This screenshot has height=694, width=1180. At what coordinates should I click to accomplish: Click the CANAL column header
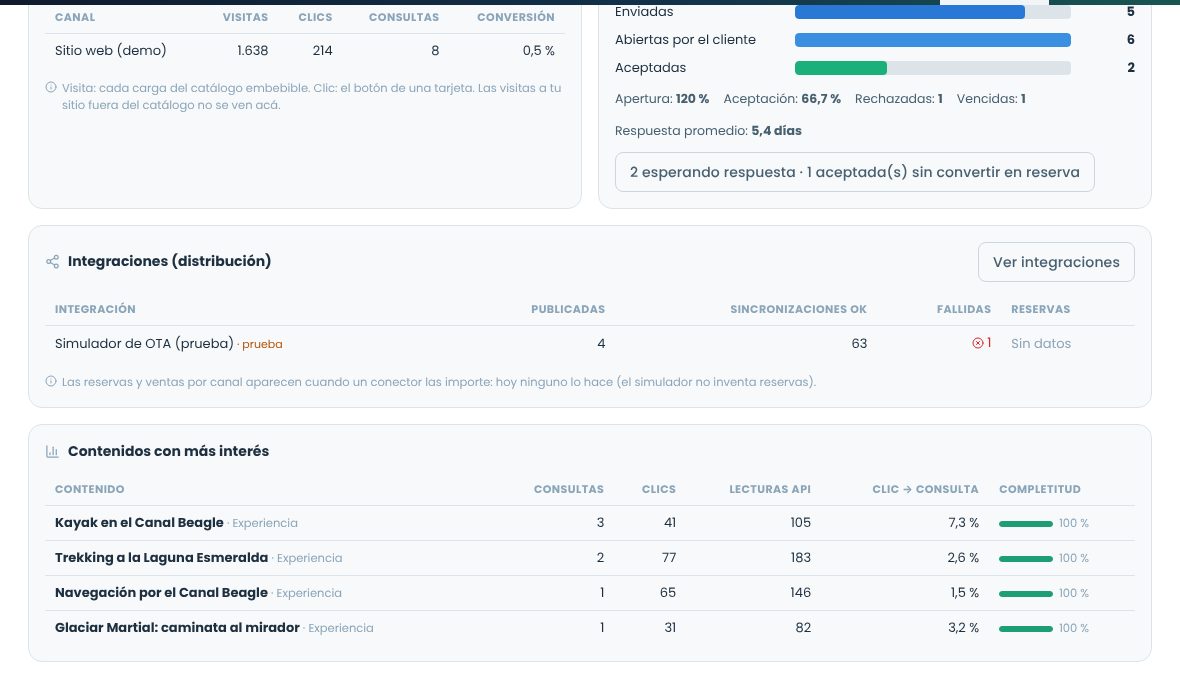75,17
